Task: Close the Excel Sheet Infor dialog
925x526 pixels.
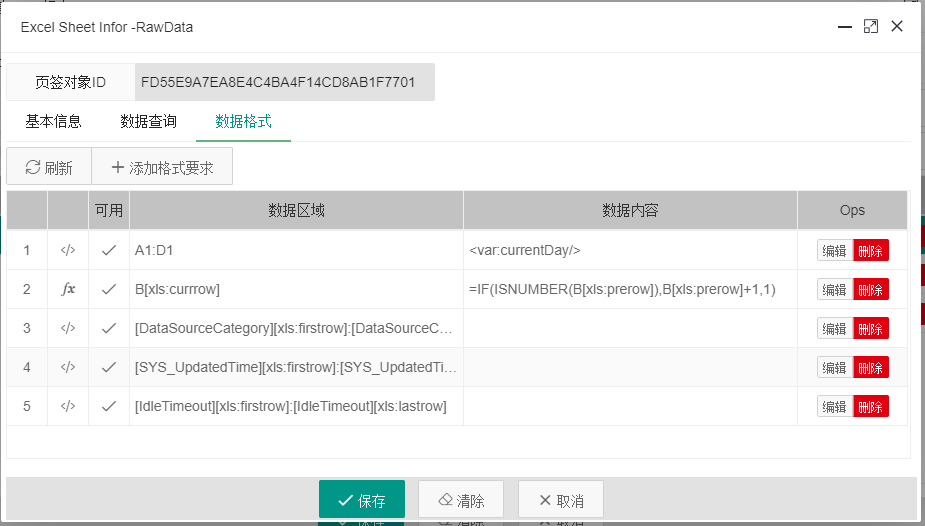Action: point(897,26)
